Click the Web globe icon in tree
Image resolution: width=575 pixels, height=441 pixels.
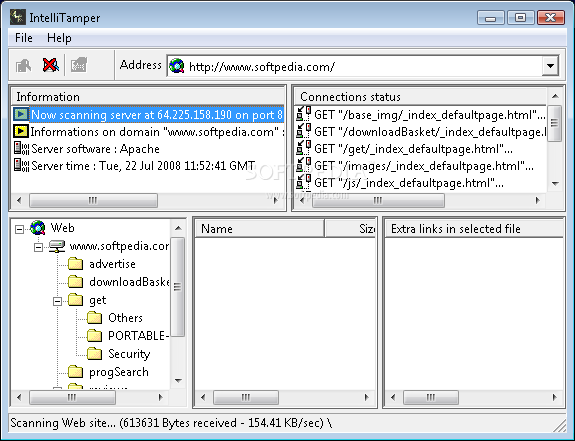click(38, 228)
